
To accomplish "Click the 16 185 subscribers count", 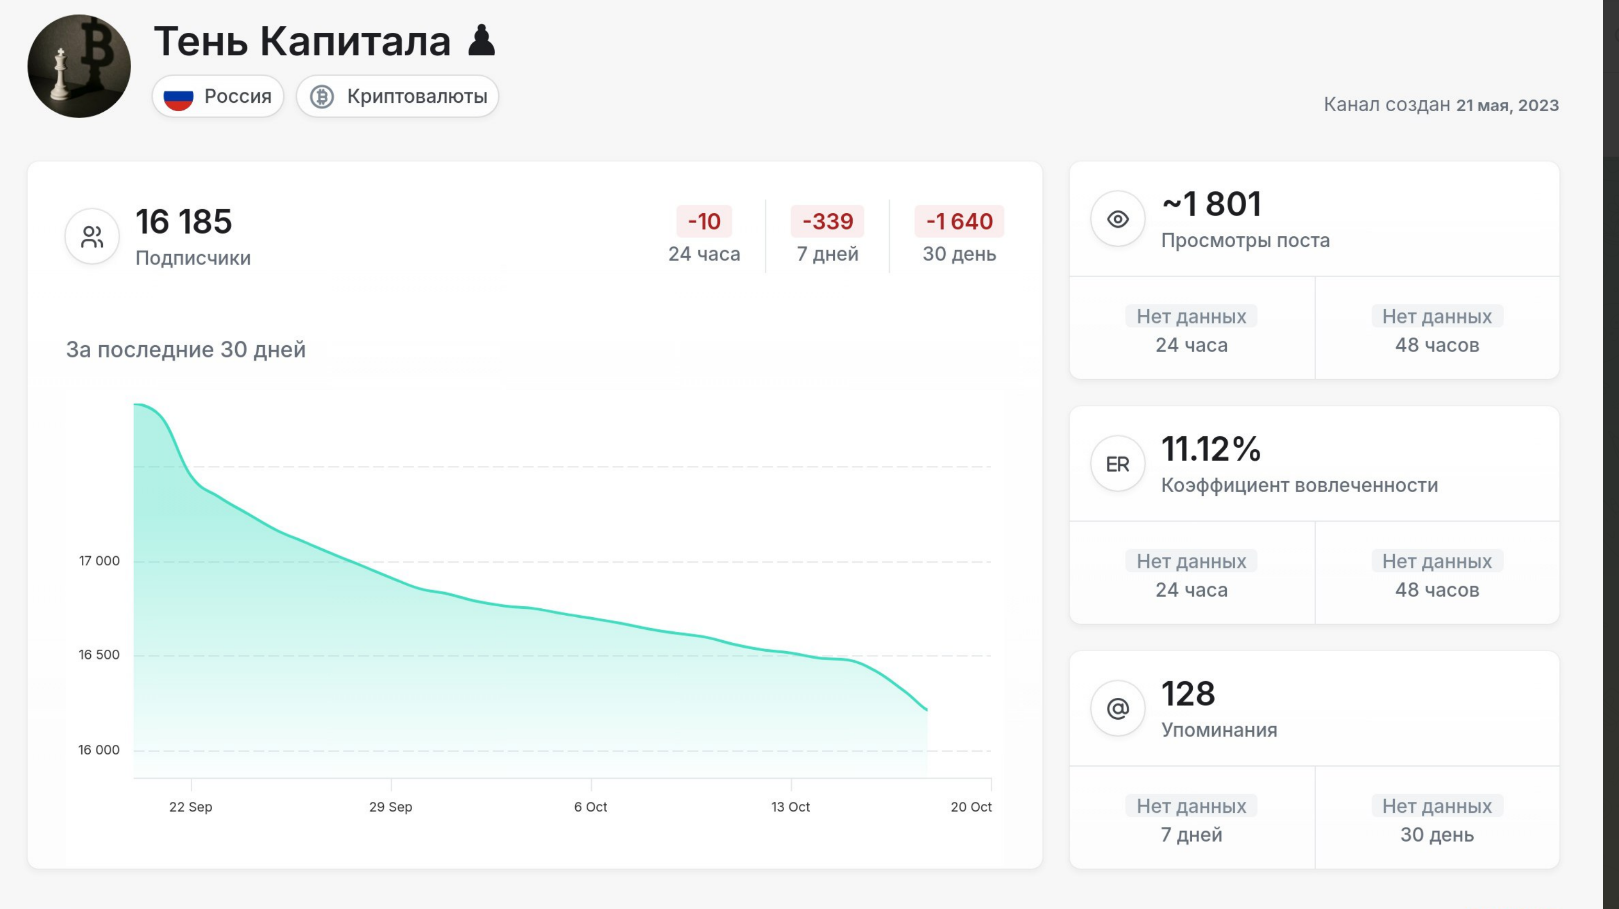I will [x=184, y=221].
